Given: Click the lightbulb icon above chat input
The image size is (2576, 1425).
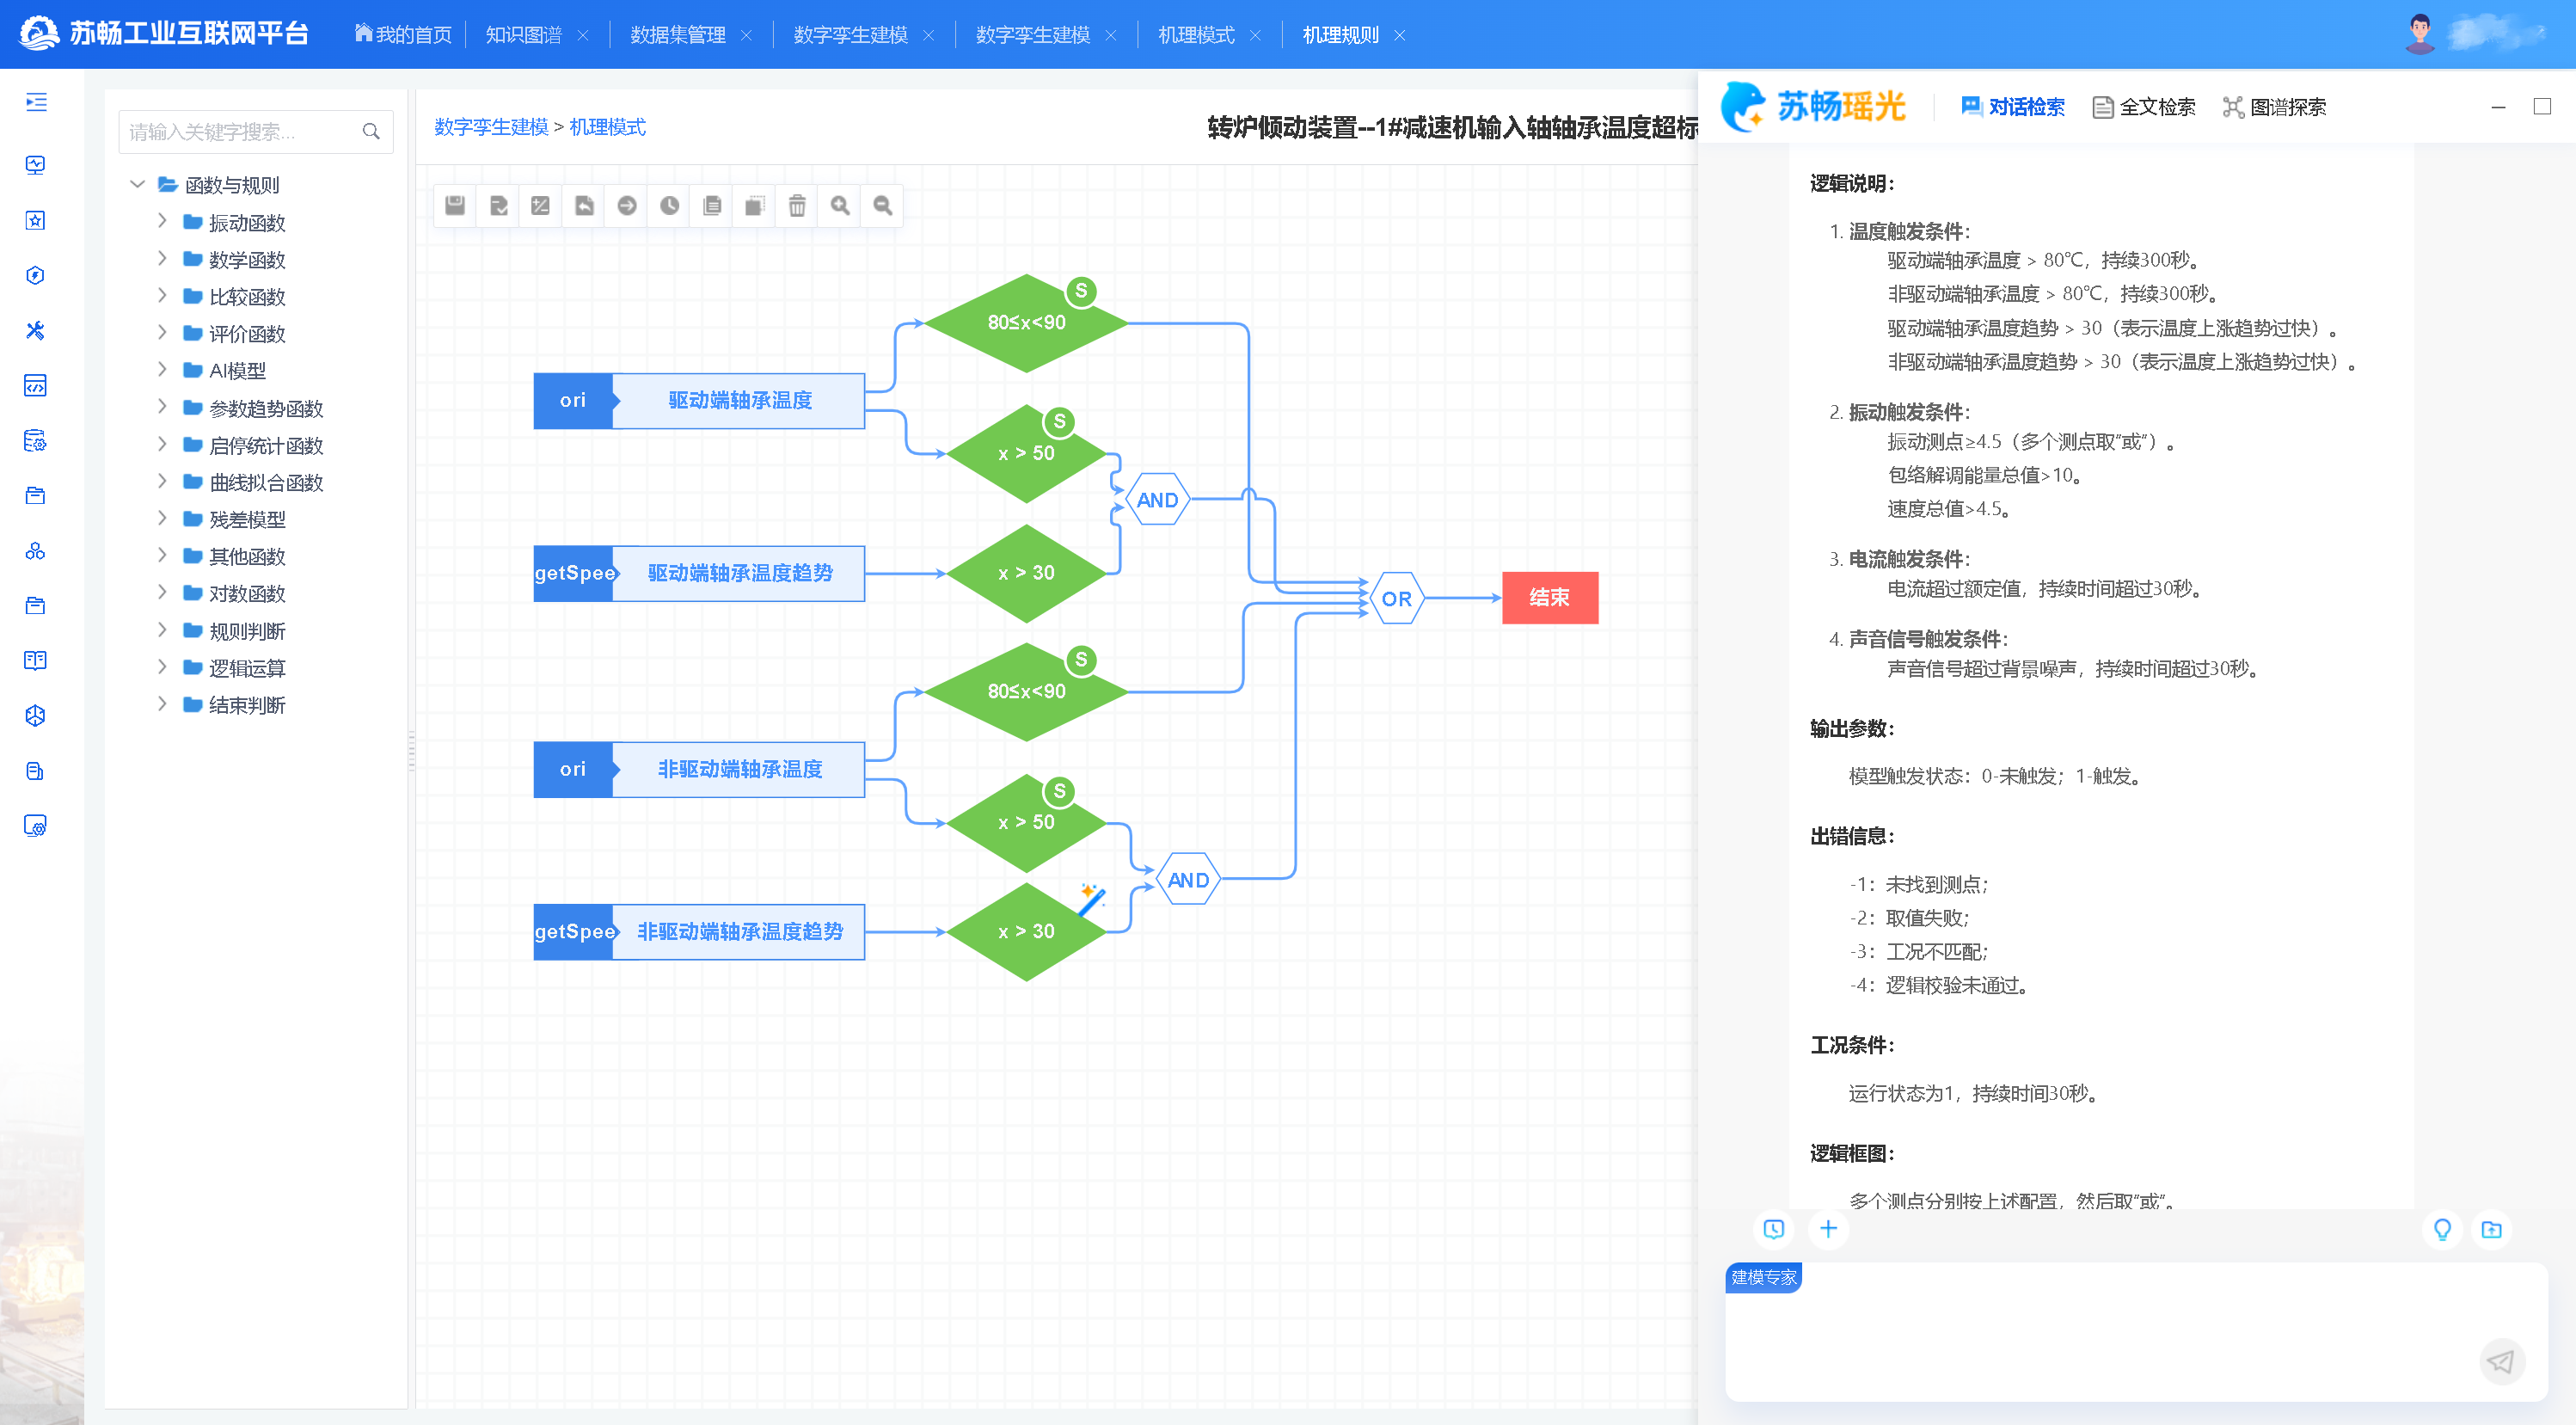Looking at the screenshot, I should pos(2441,1229).
